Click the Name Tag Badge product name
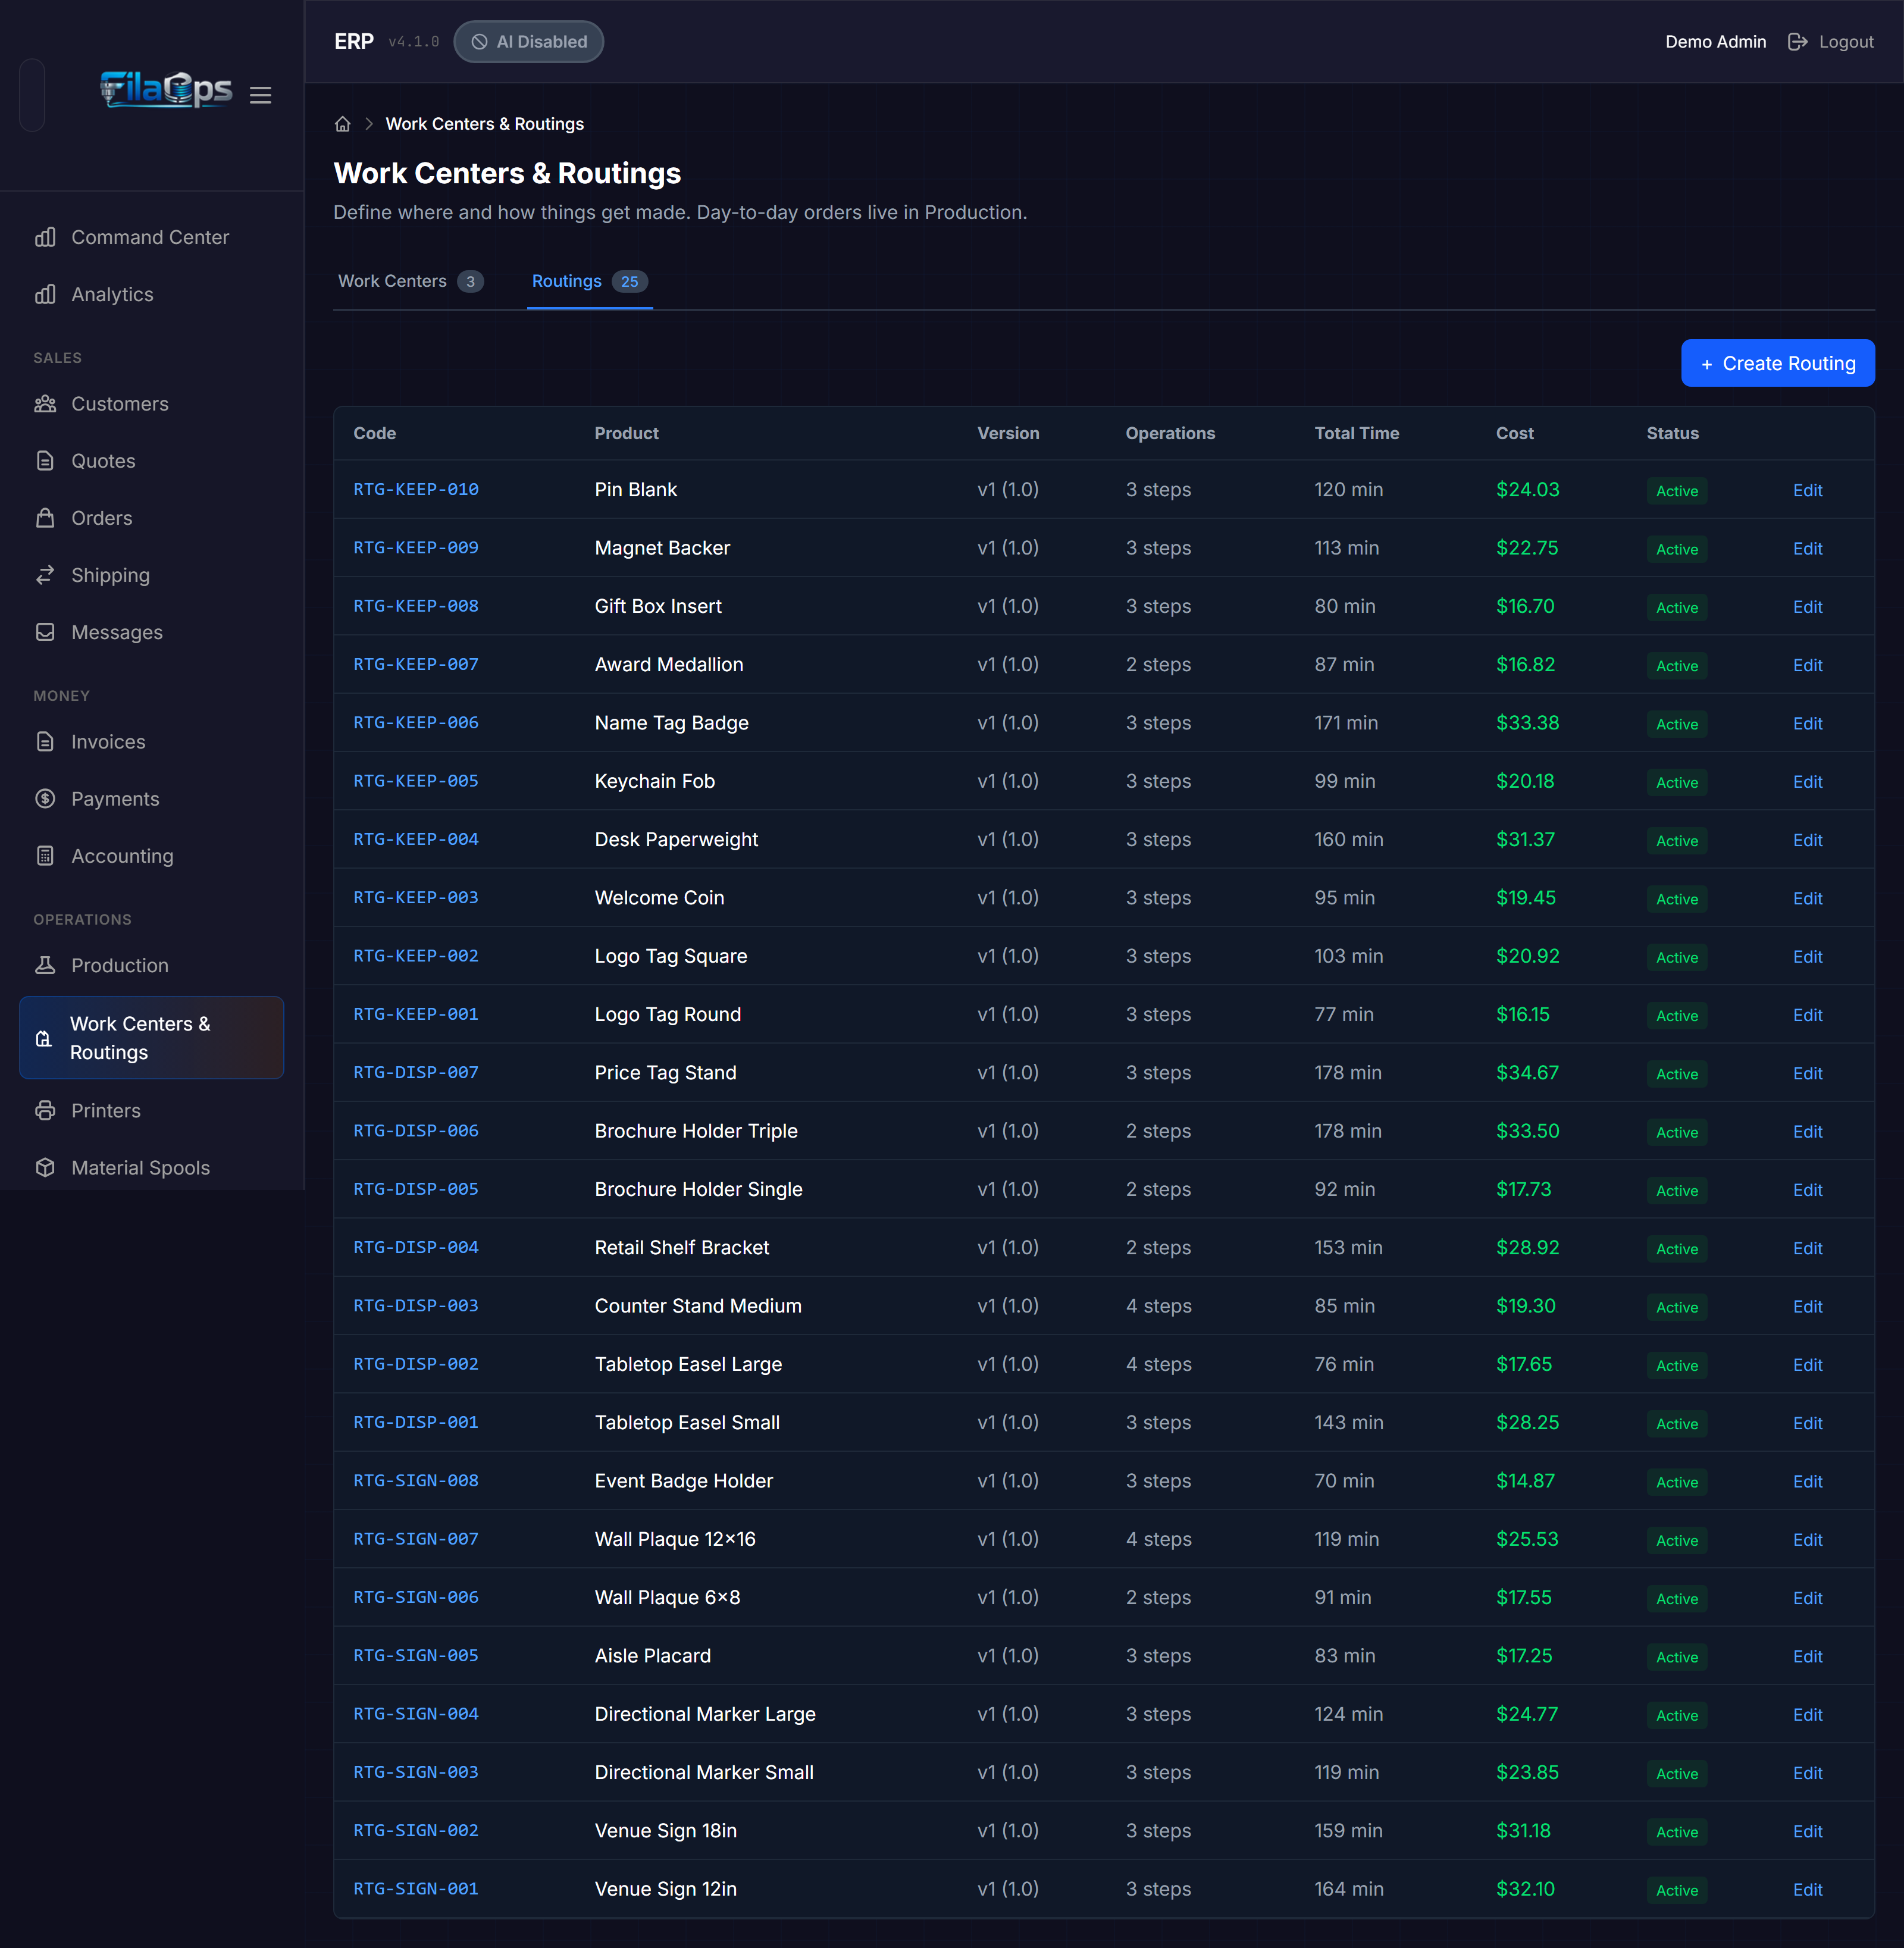The width and height of the screenshot is (1904, 1948). [671, 723]
